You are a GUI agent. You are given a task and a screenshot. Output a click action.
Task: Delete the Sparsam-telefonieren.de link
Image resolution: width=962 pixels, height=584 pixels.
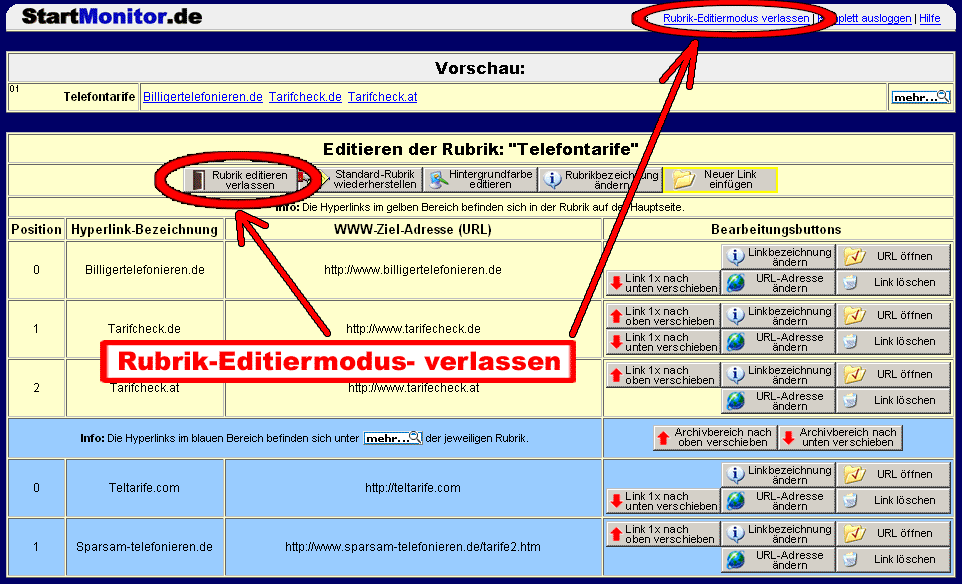(893, 559)
